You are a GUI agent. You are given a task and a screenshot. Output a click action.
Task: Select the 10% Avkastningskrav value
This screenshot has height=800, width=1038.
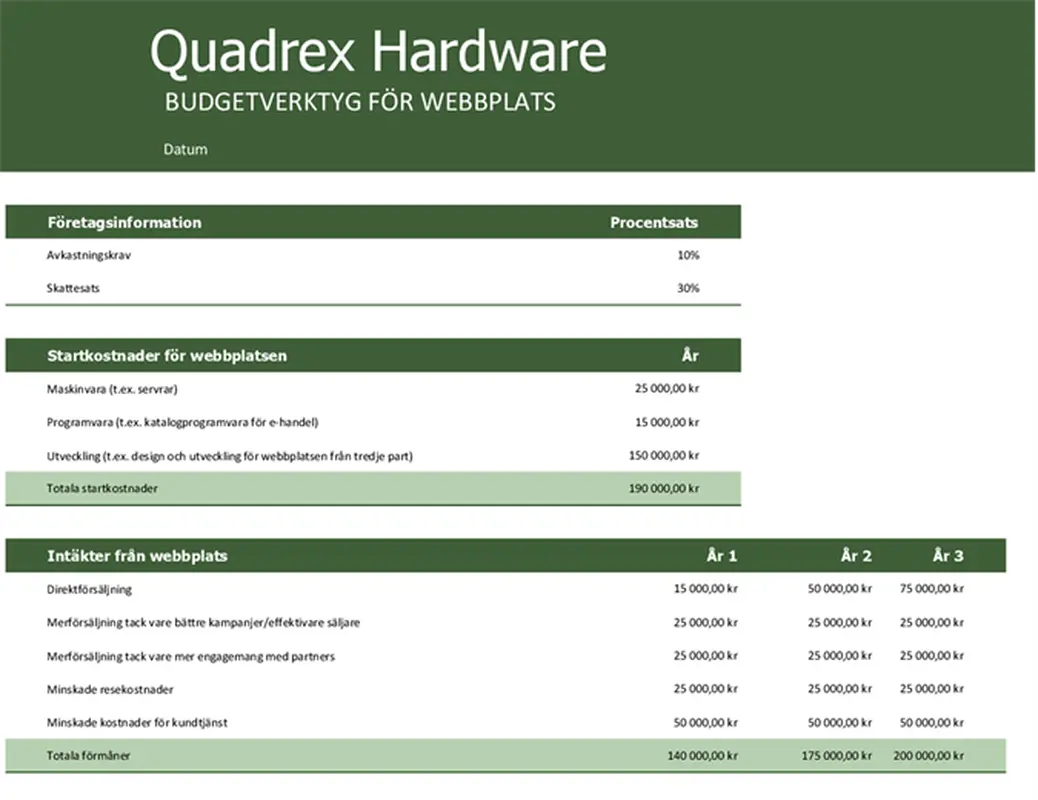click(688, 255)
